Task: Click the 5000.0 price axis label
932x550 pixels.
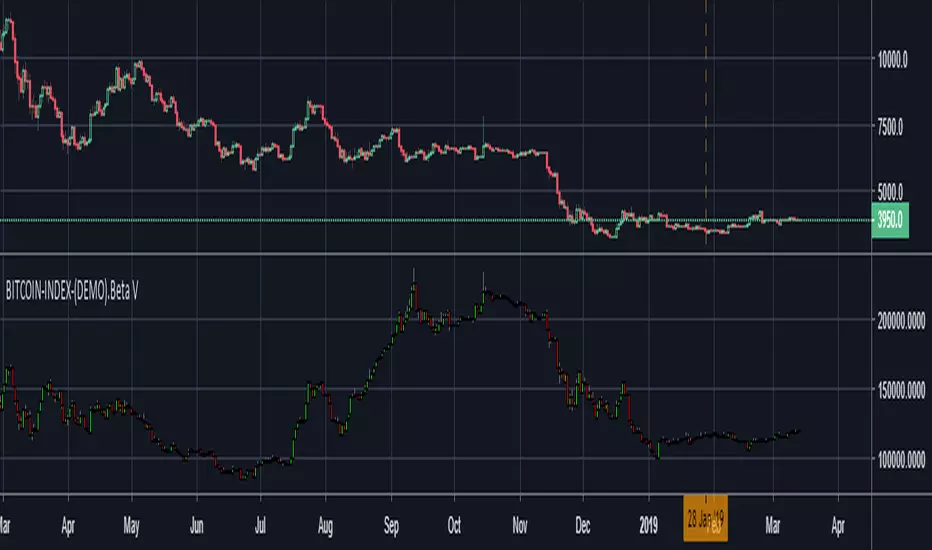Action: pos(890,192)
